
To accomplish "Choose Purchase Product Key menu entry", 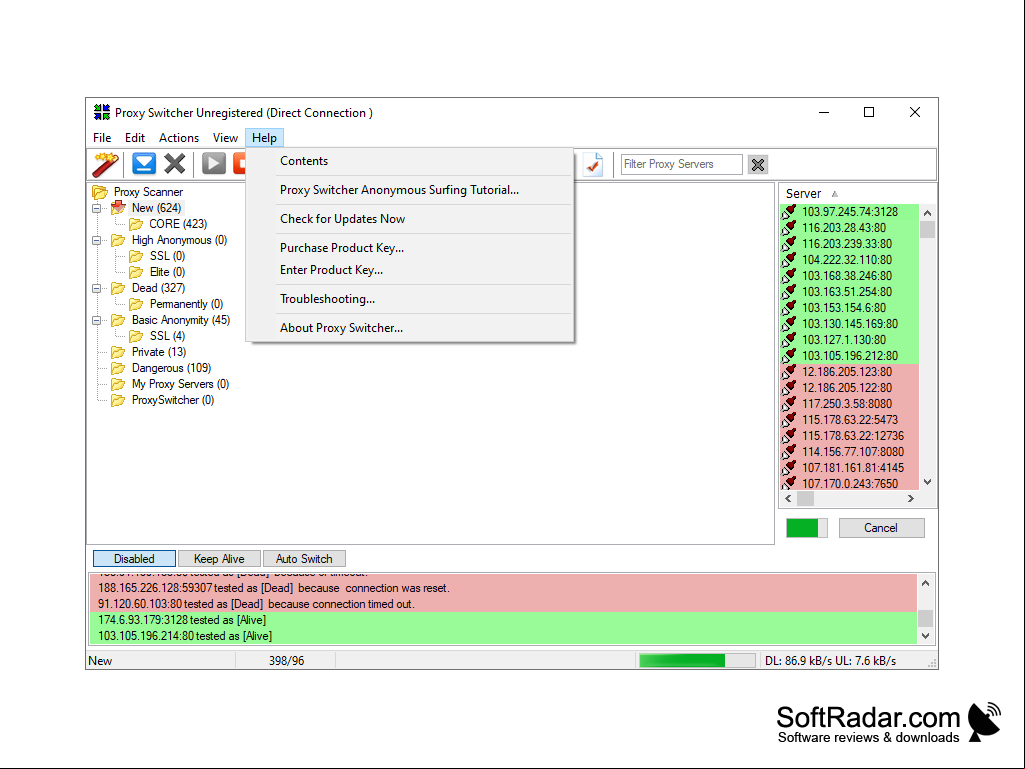I will (x=410, y=248).
